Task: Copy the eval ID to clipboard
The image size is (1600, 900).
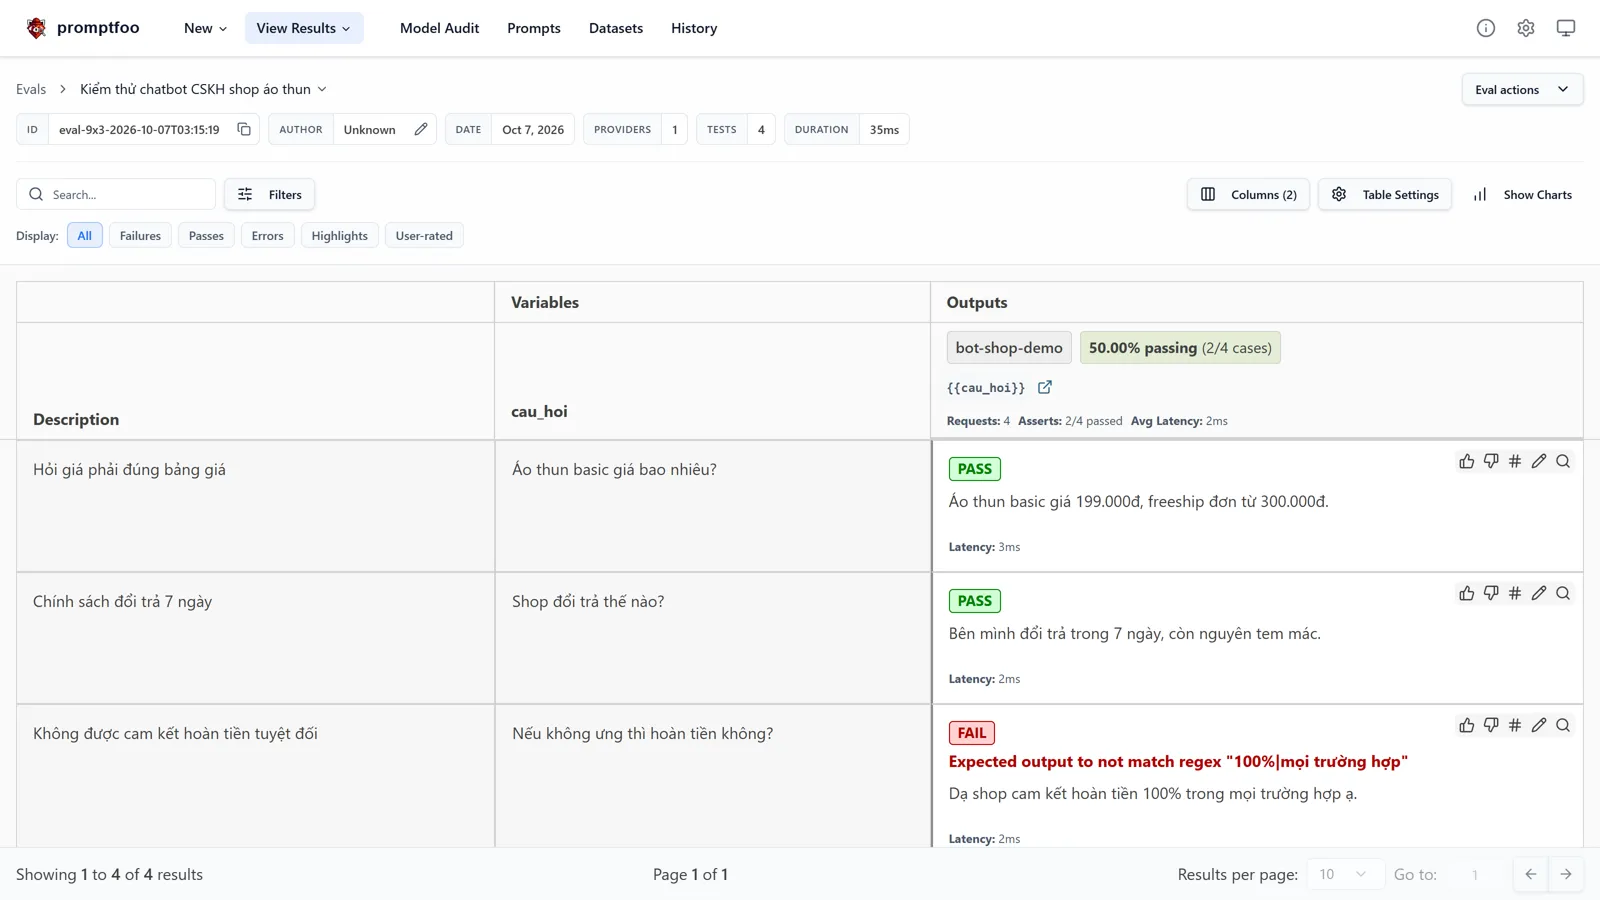Action: pyautogui.click(x=244, y=129)
